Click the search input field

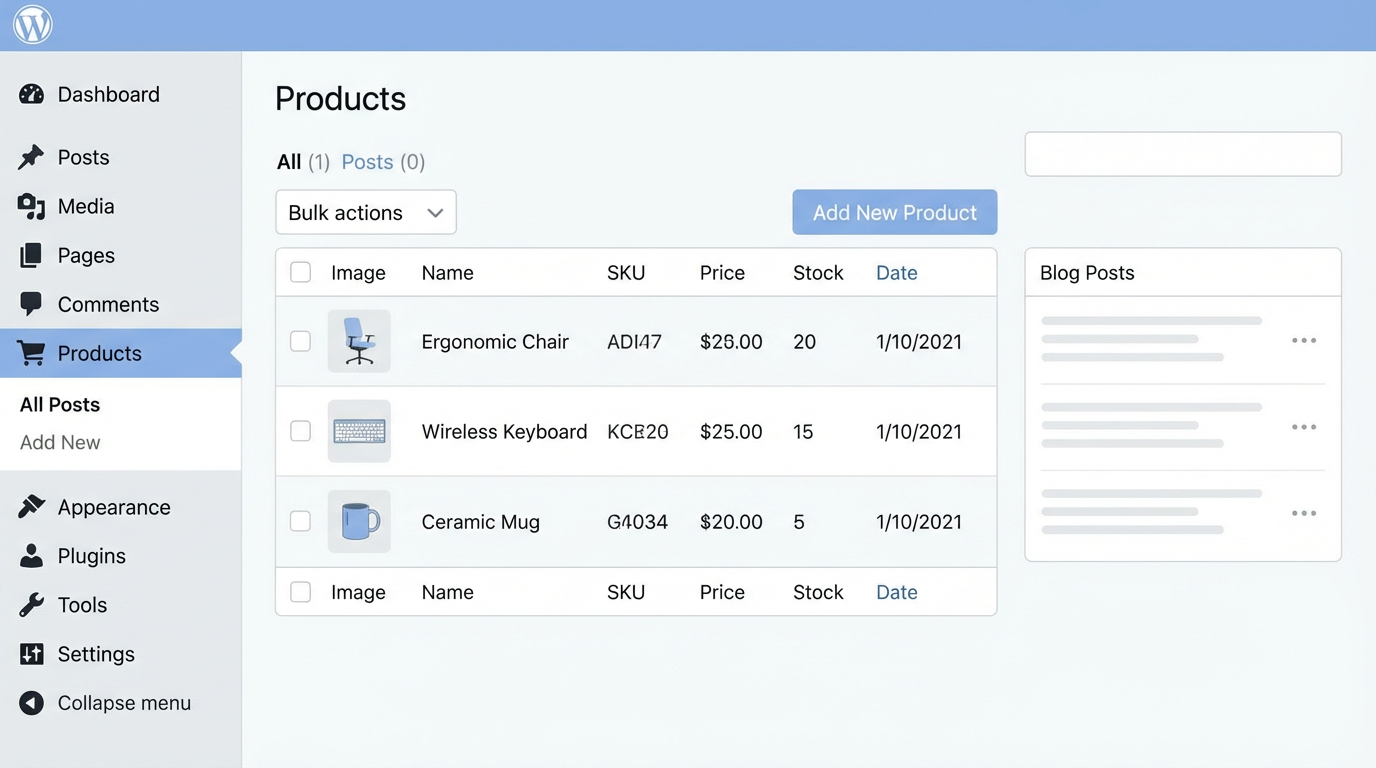[1182, 154]
